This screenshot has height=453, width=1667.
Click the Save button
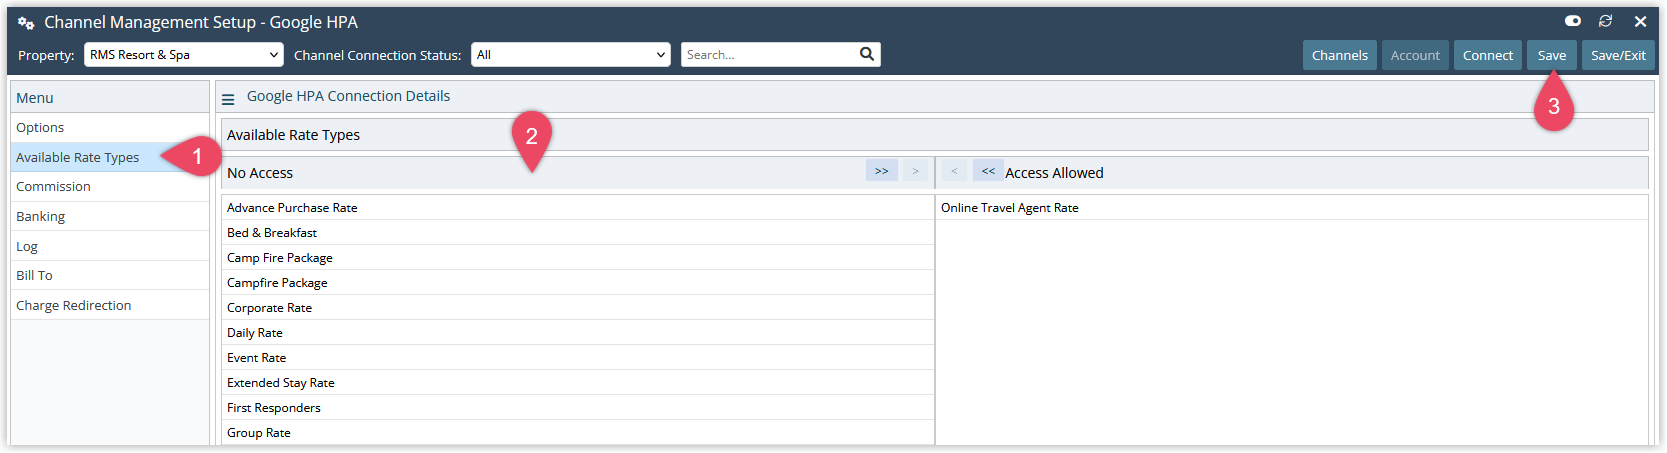[x=1552, y=55]
